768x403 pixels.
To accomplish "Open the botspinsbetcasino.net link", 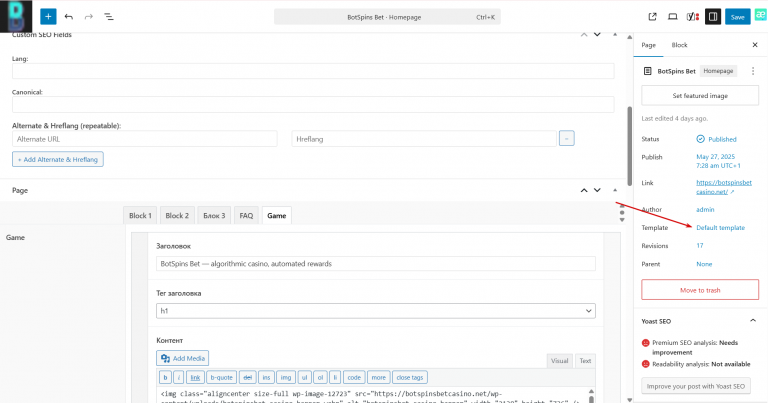I will [x=724, y=187].
